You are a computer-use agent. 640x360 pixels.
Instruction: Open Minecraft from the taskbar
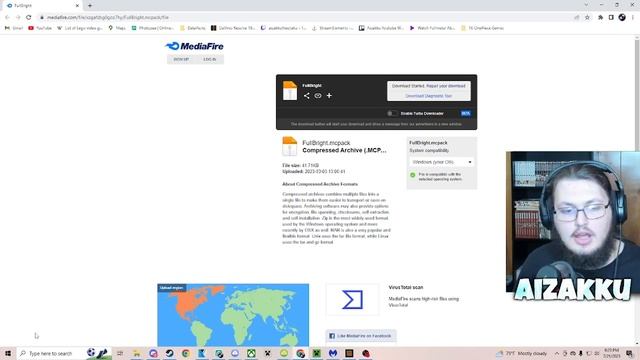click(x=316, y=353)
